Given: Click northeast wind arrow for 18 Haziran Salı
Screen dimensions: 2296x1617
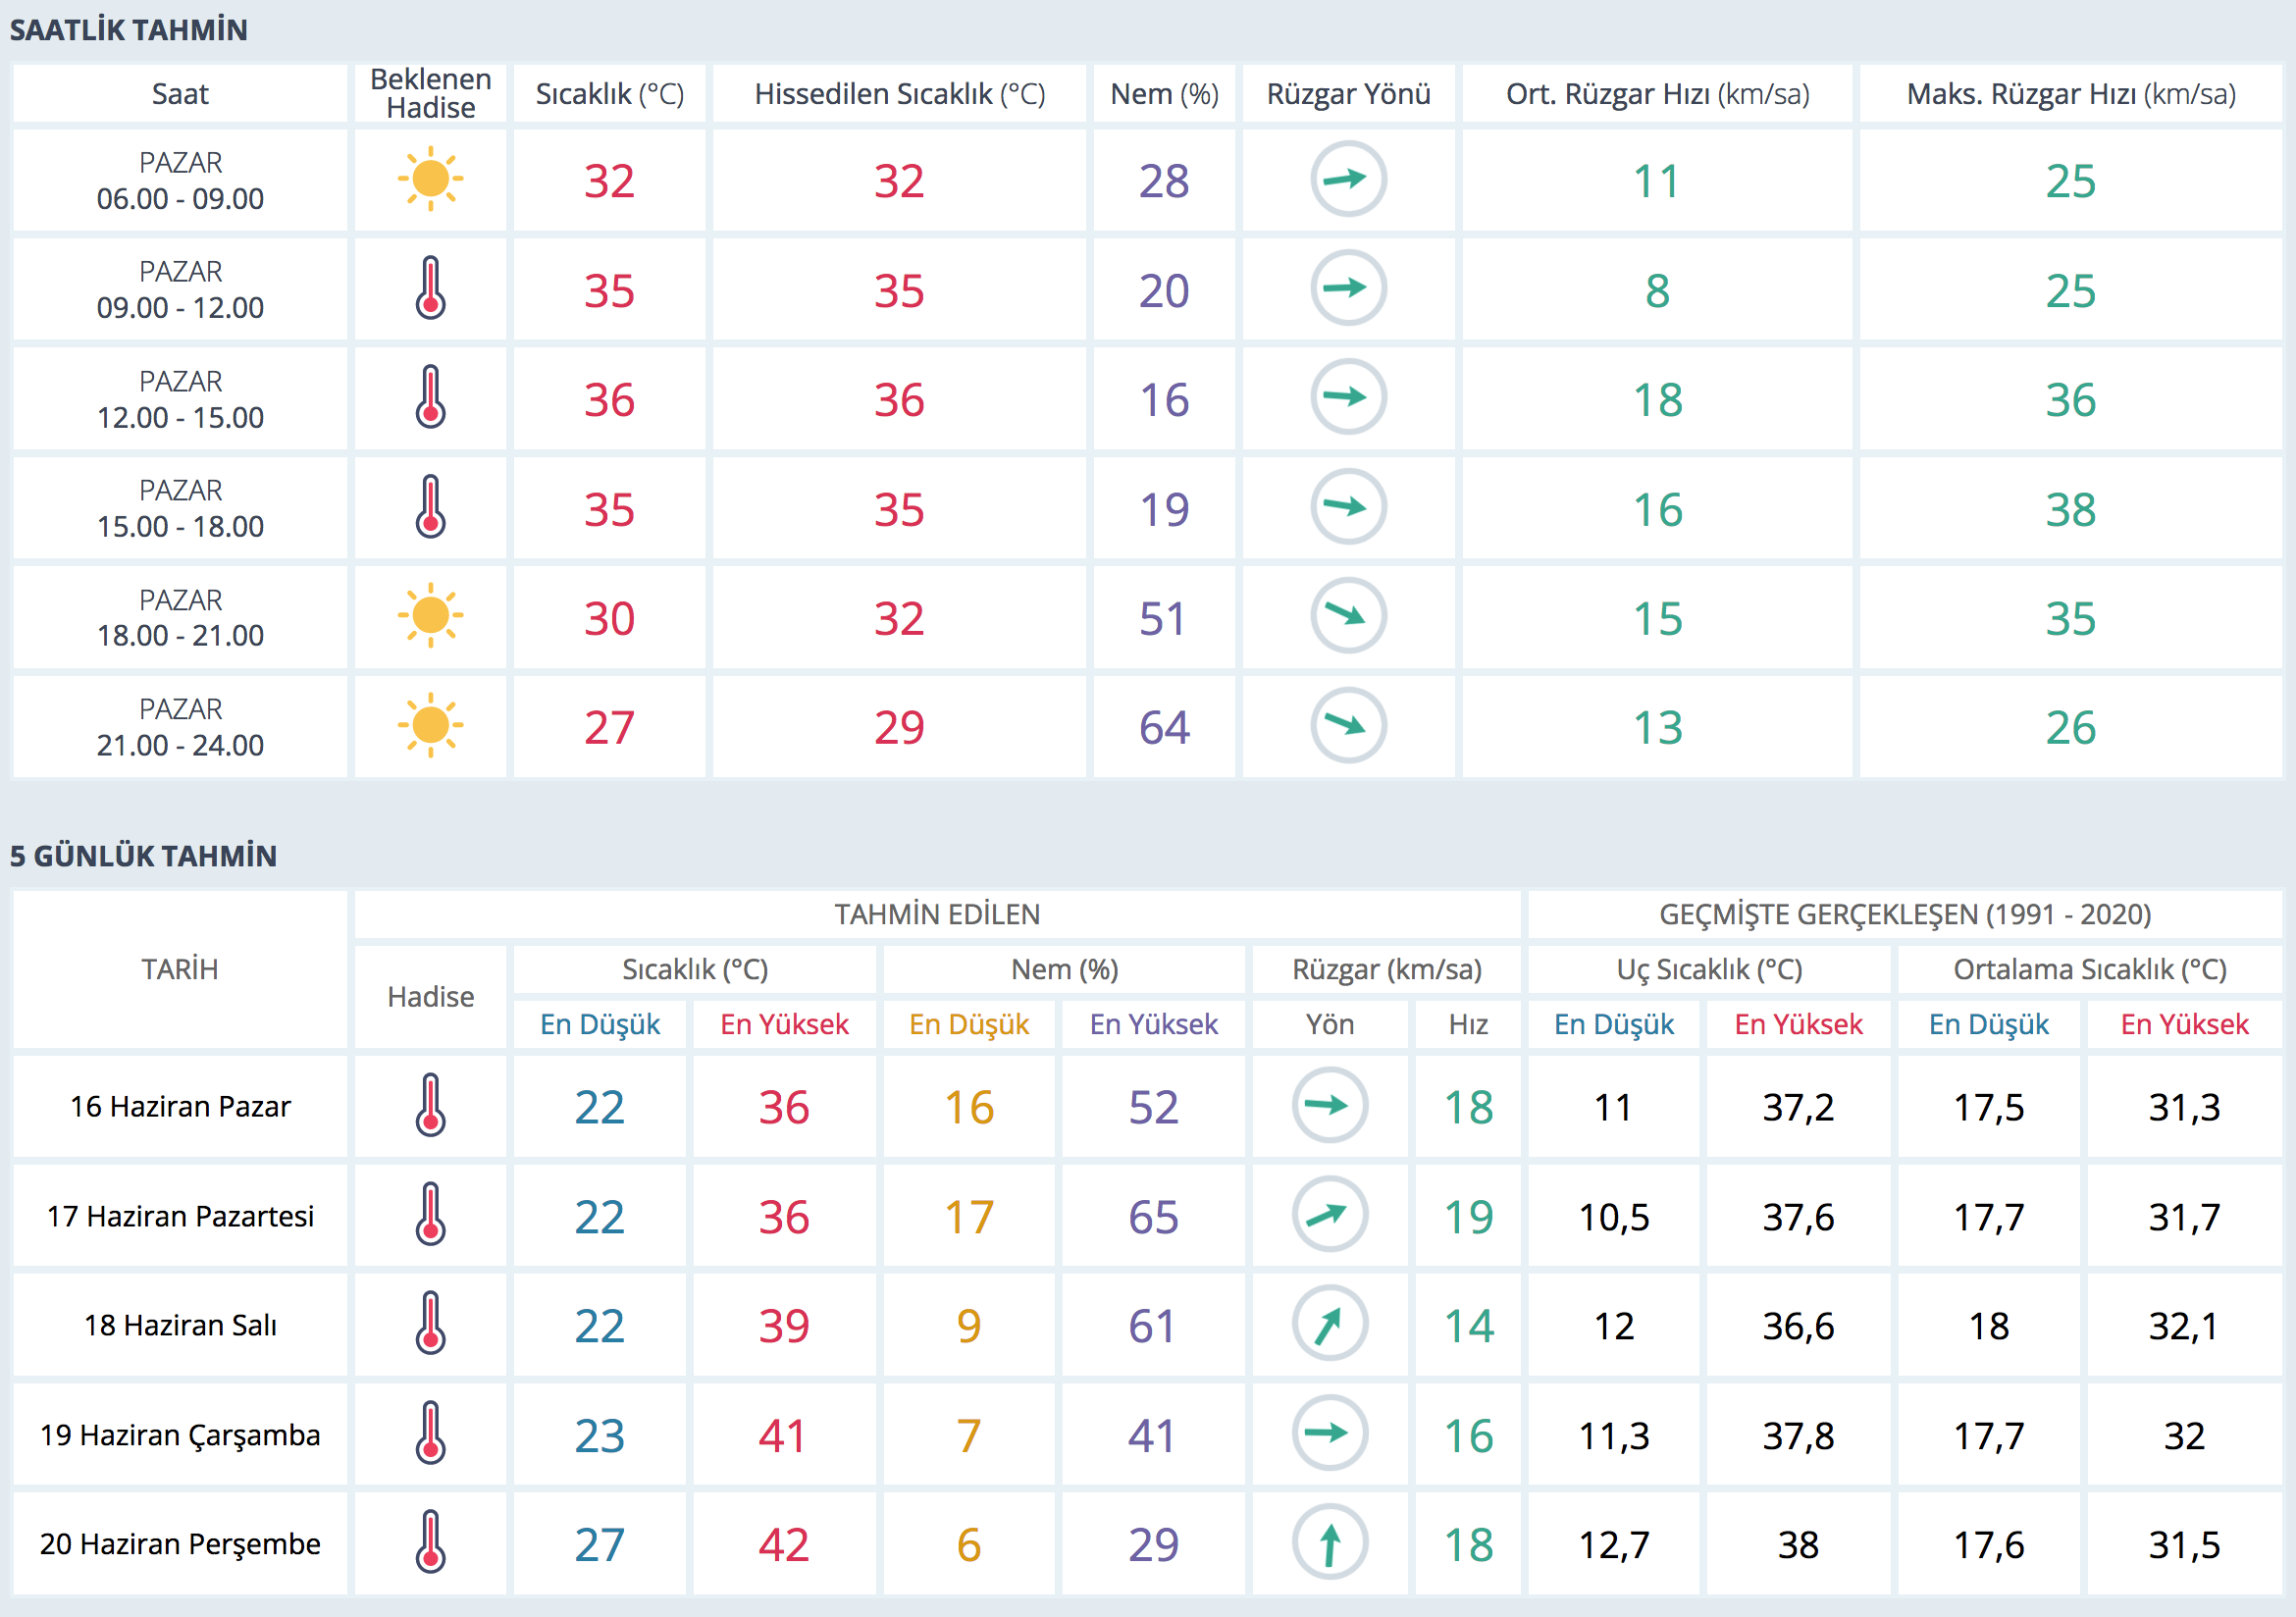Looking at the screenshot, I should pos(1329,1324).
